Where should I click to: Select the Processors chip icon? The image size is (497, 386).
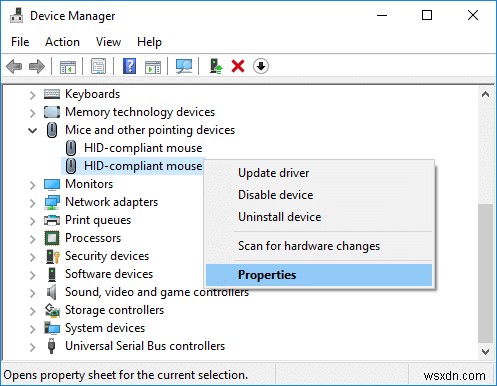tap(52, 238)
